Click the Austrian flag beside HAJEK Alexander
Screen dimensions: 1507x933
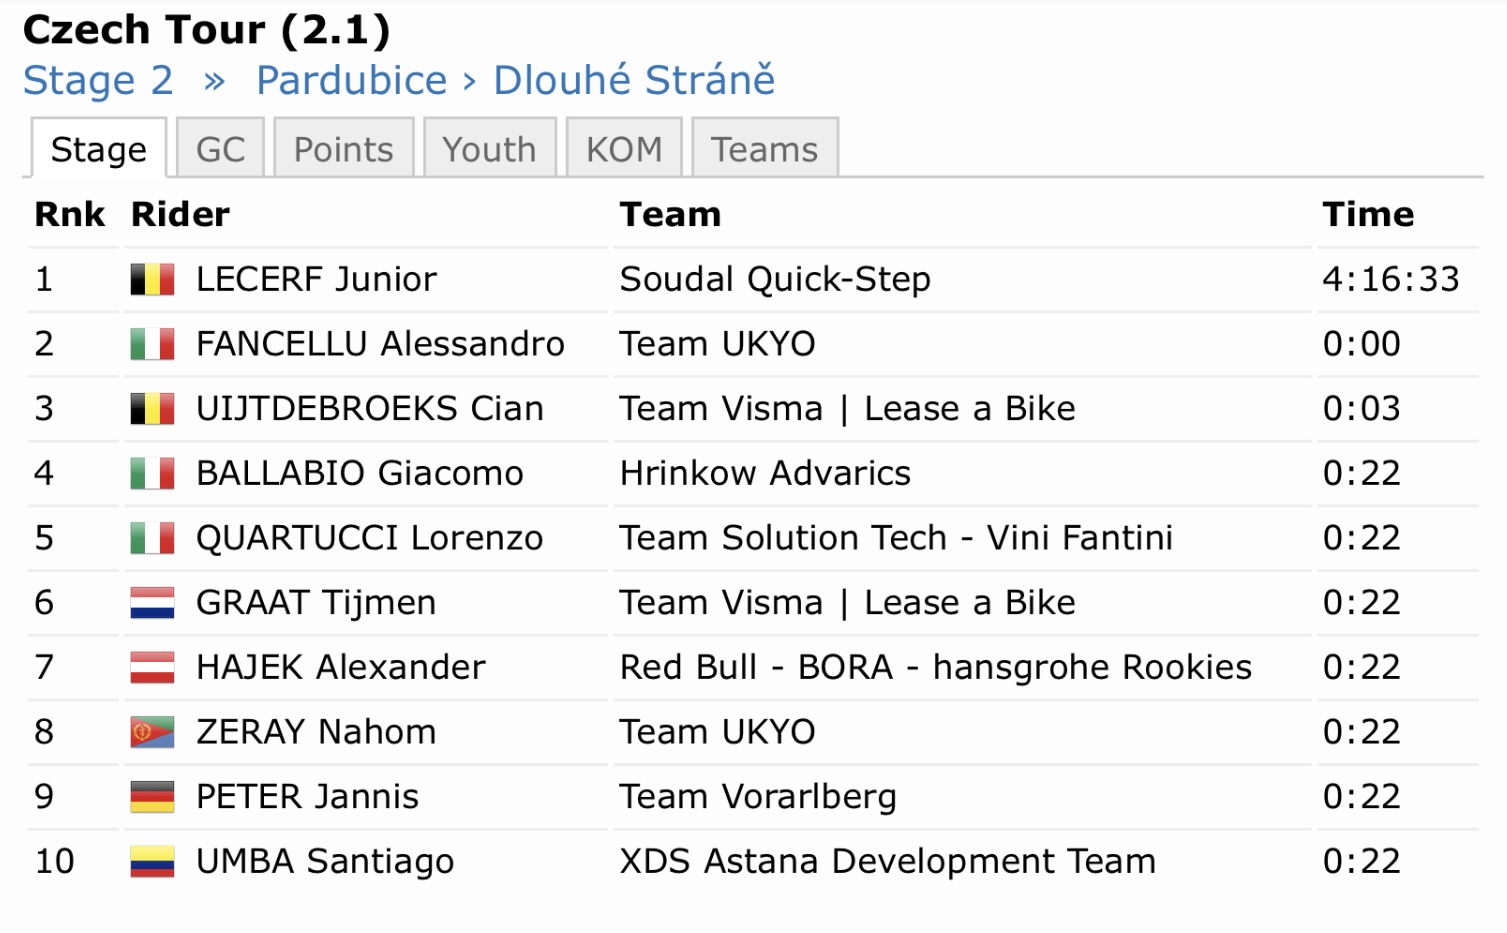pyautogui.click(x=152, y=667)
